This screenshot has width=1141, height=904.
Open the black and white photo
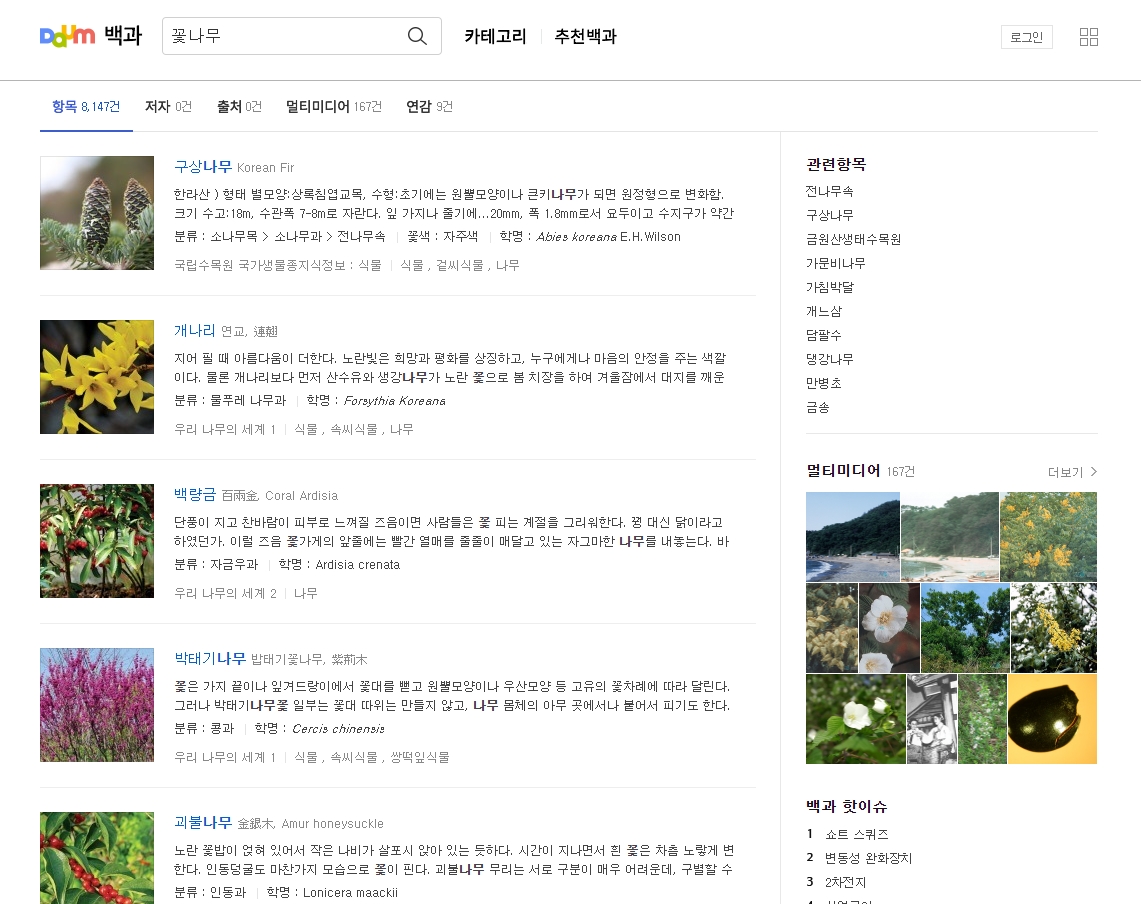pyautogui.click(x=932, y=719)
